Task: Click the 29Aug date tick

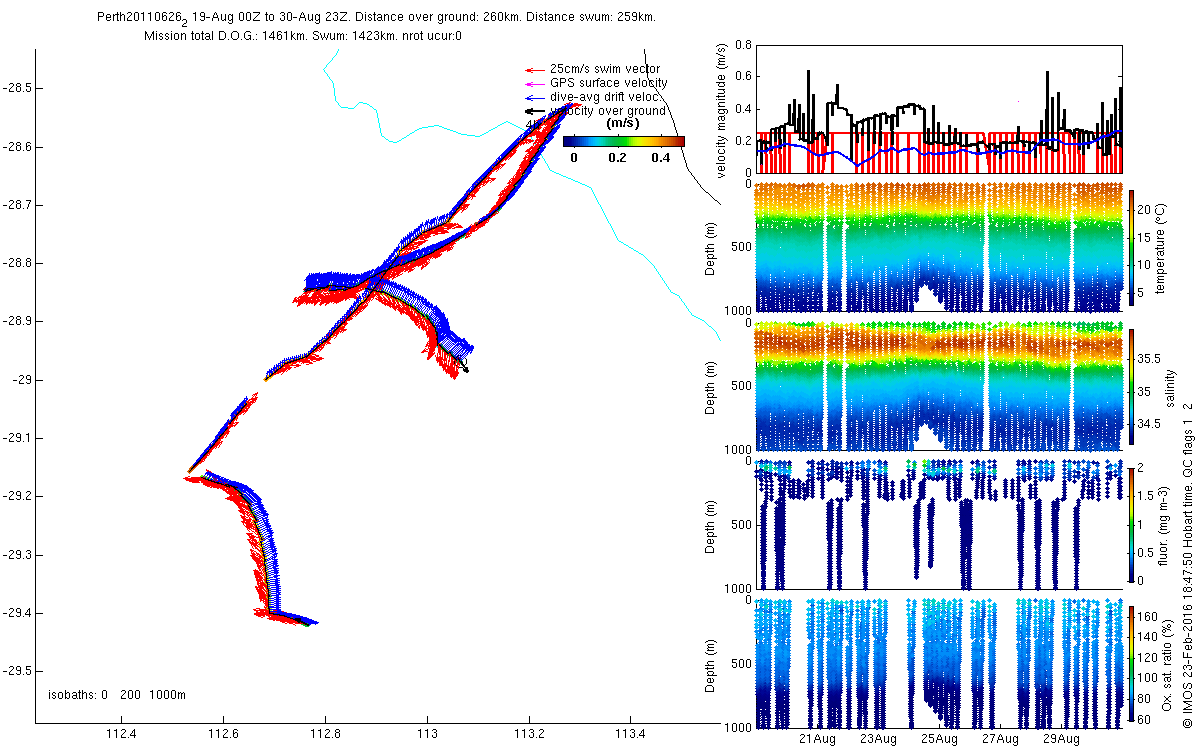Action: click(x=1062, y=738)
